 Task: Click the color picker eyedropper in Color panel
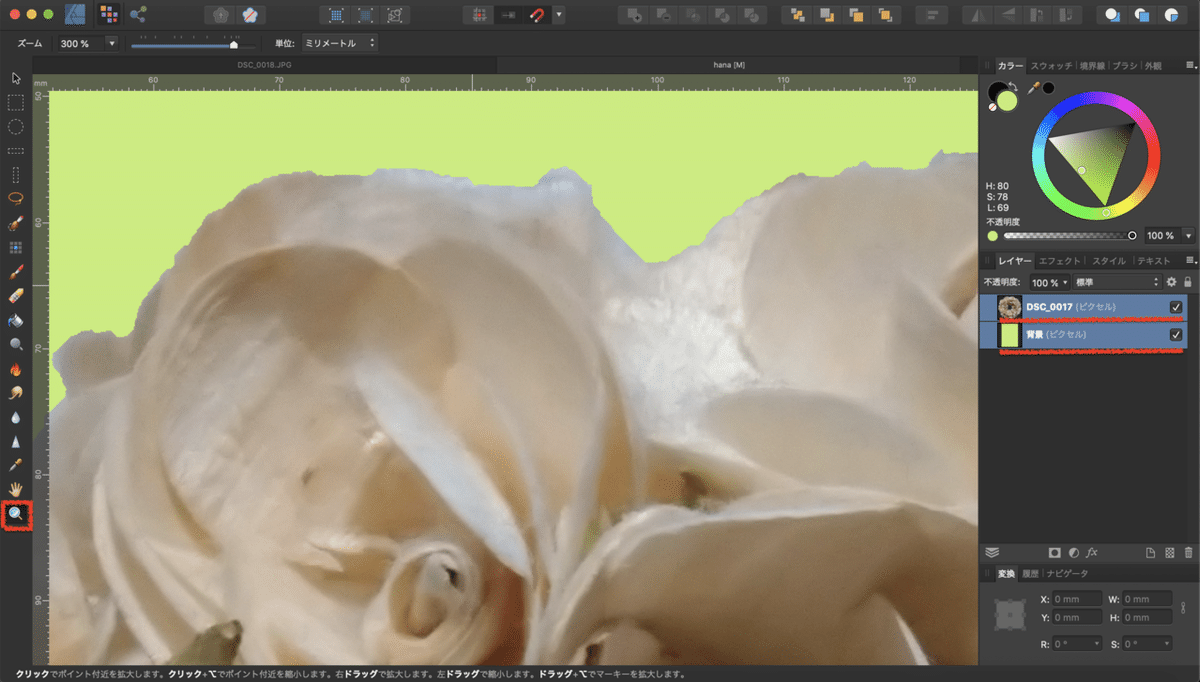point(1034,88)
